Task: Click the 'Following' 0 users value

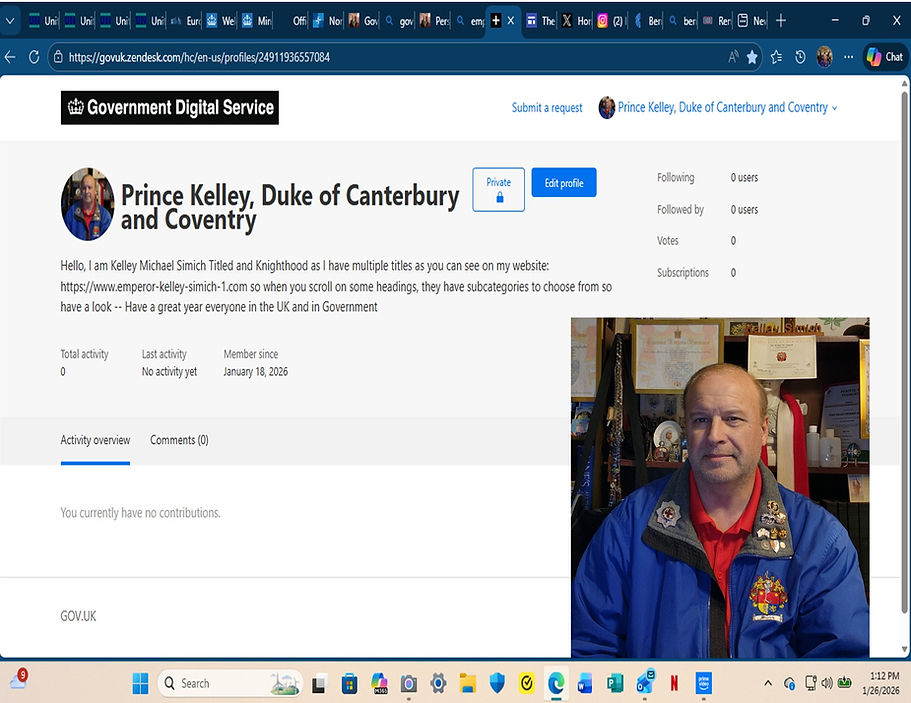Action: tap(744, 177)
